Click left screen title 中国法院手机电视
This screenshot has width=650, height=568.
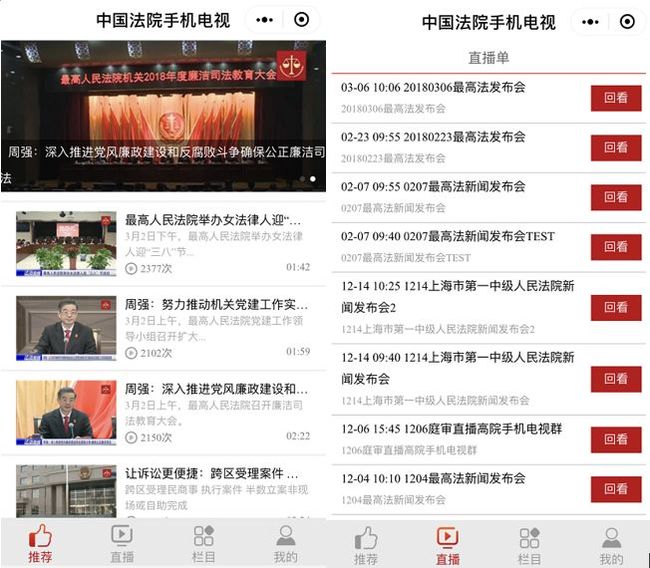pyautogui.click(x=163, y=20)
